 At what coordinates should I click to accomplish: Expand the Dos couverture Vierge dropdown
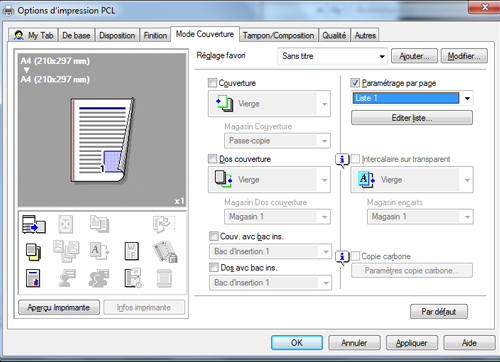[x=269, y=180]
